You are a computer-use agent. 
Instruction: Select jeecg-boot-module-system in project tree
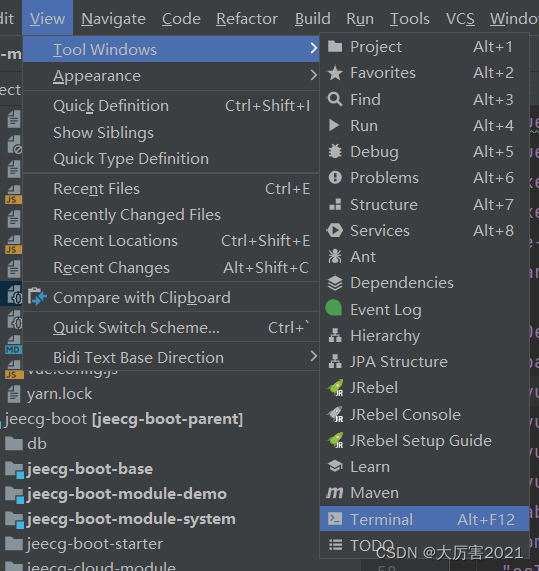[x=131, y=519]
